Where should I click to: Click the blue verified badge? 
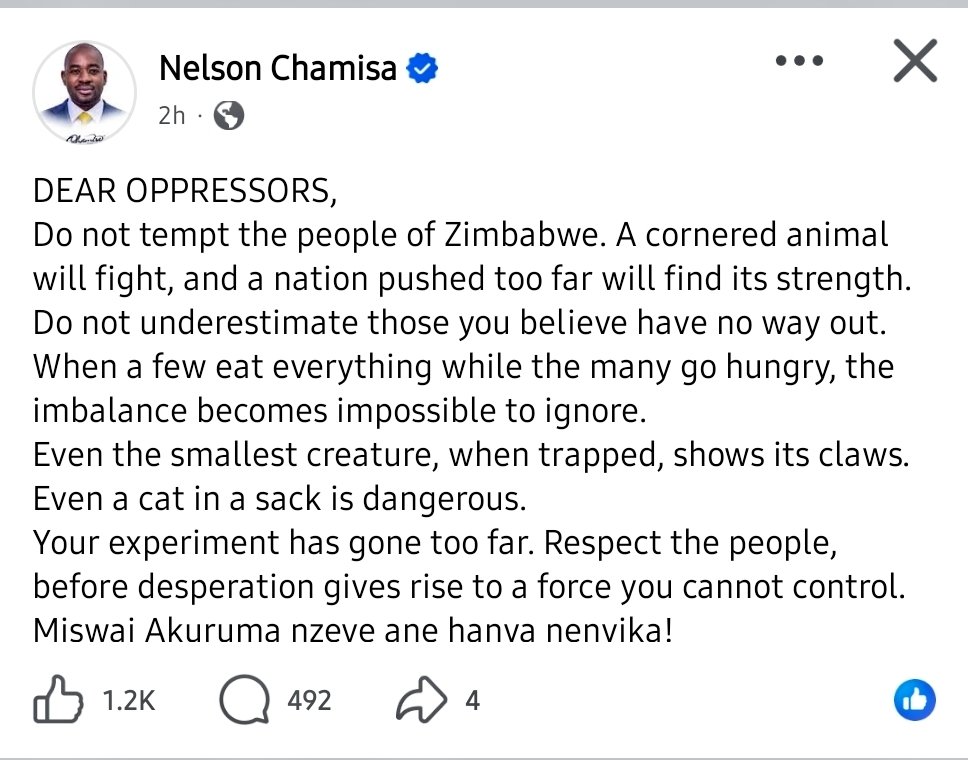coord(424,68)
